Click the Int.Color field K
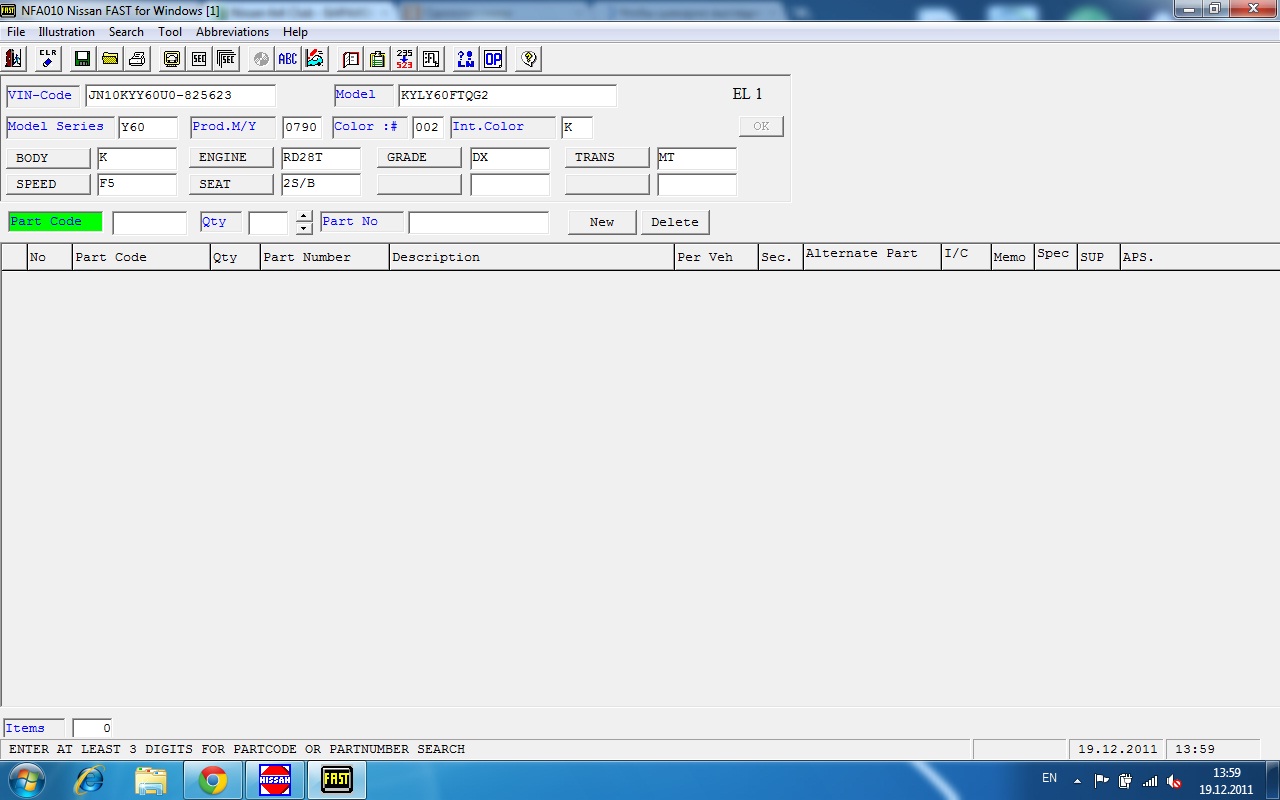This screenshot has width=1280, height=800. tap(577, 128)
